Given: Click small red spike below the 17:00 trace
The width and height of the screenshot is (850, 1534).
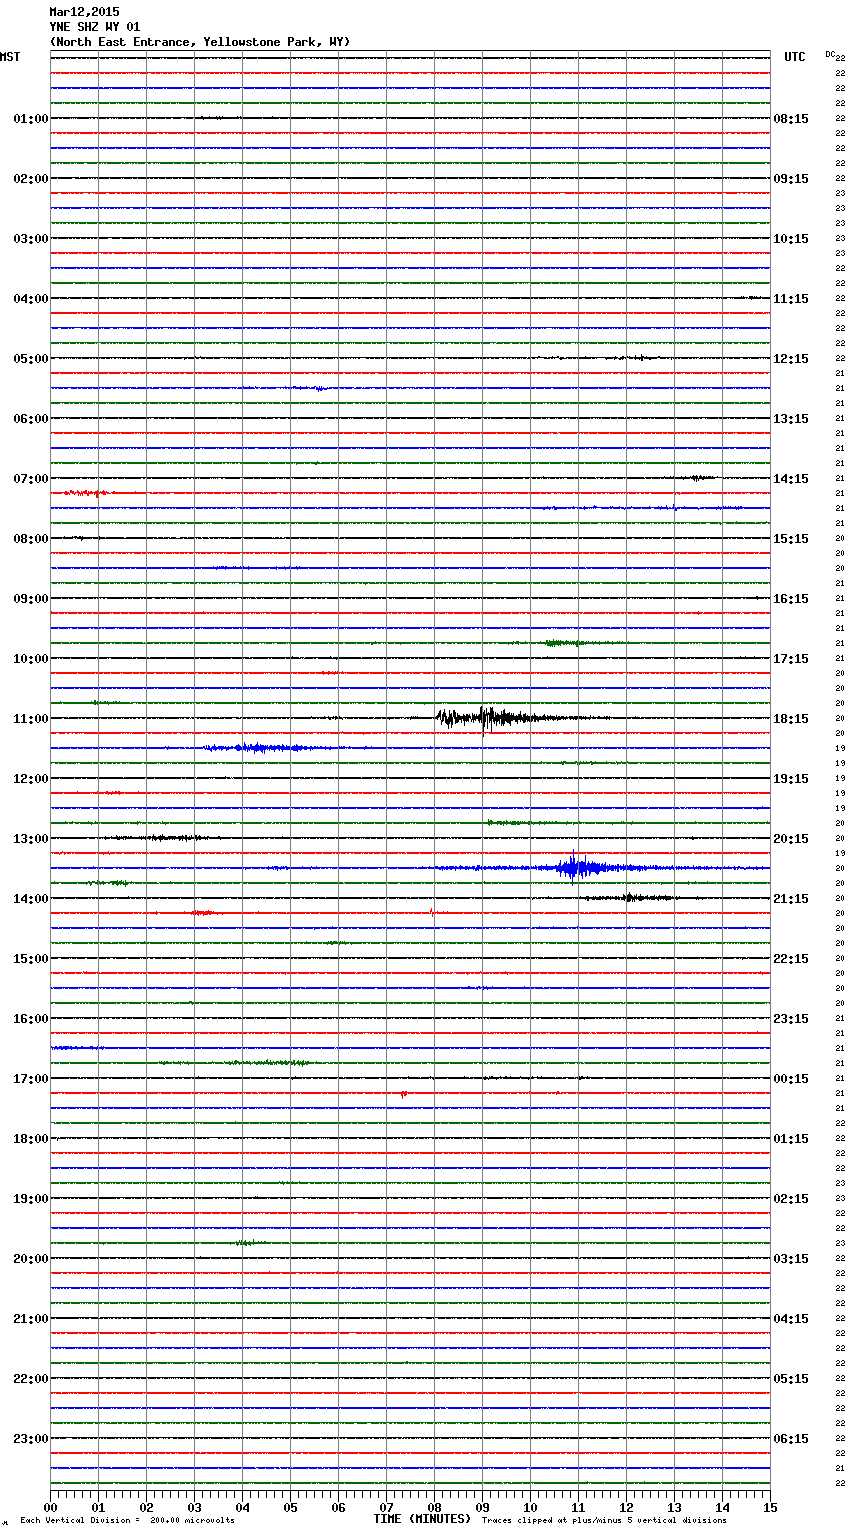Looking at the screenshot, I should click(x=403, y=1094).
